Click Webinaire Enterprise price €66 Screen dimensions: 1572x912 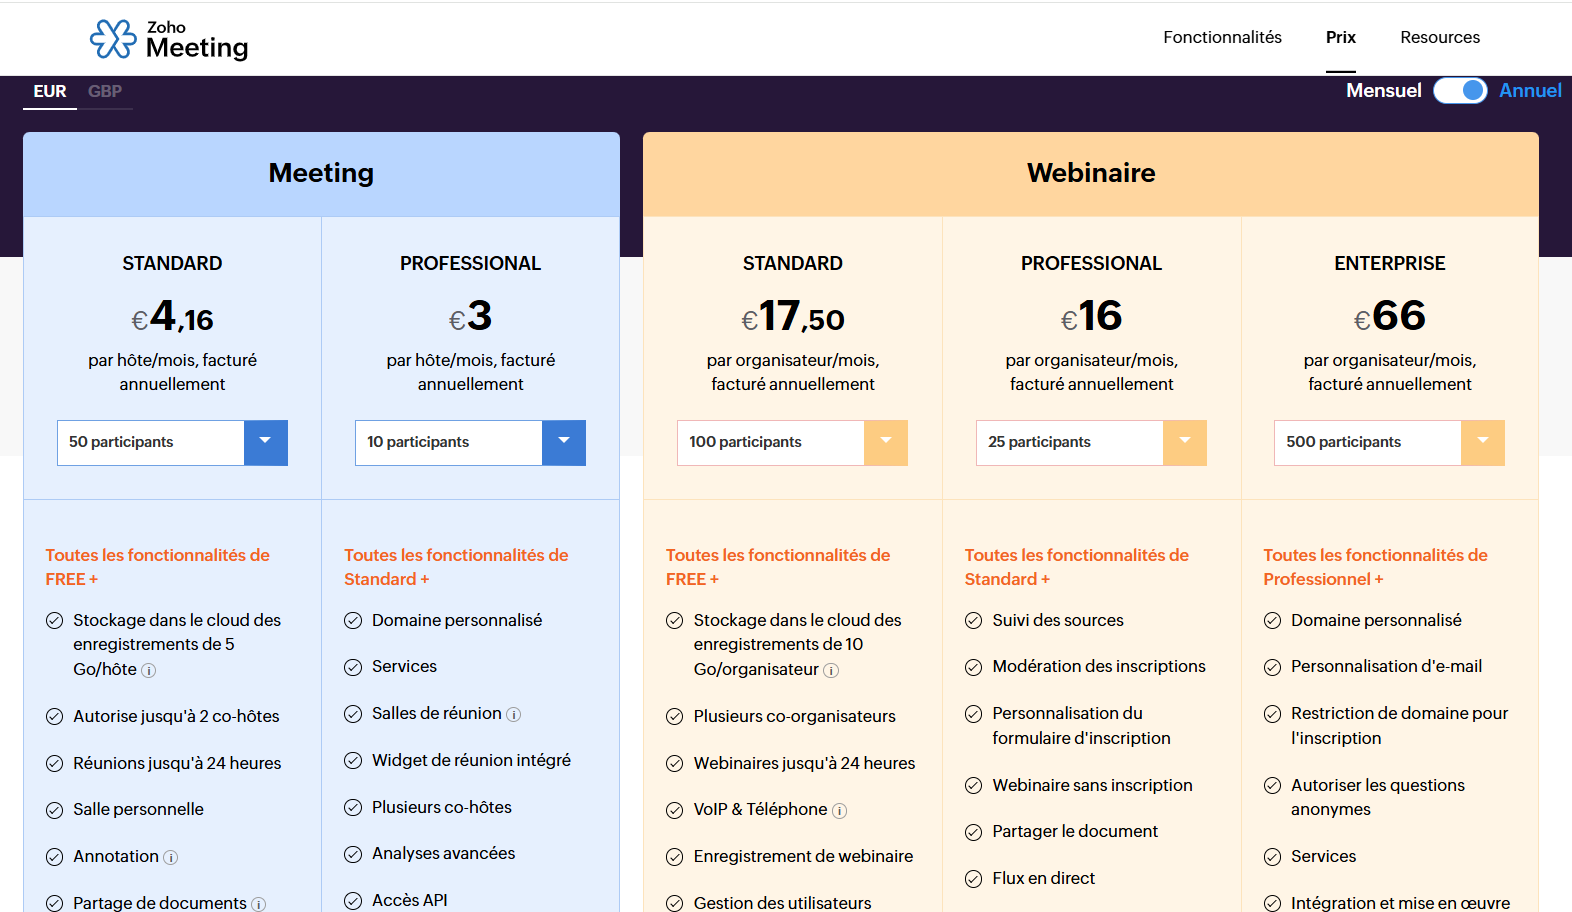tap(1389, 317)
